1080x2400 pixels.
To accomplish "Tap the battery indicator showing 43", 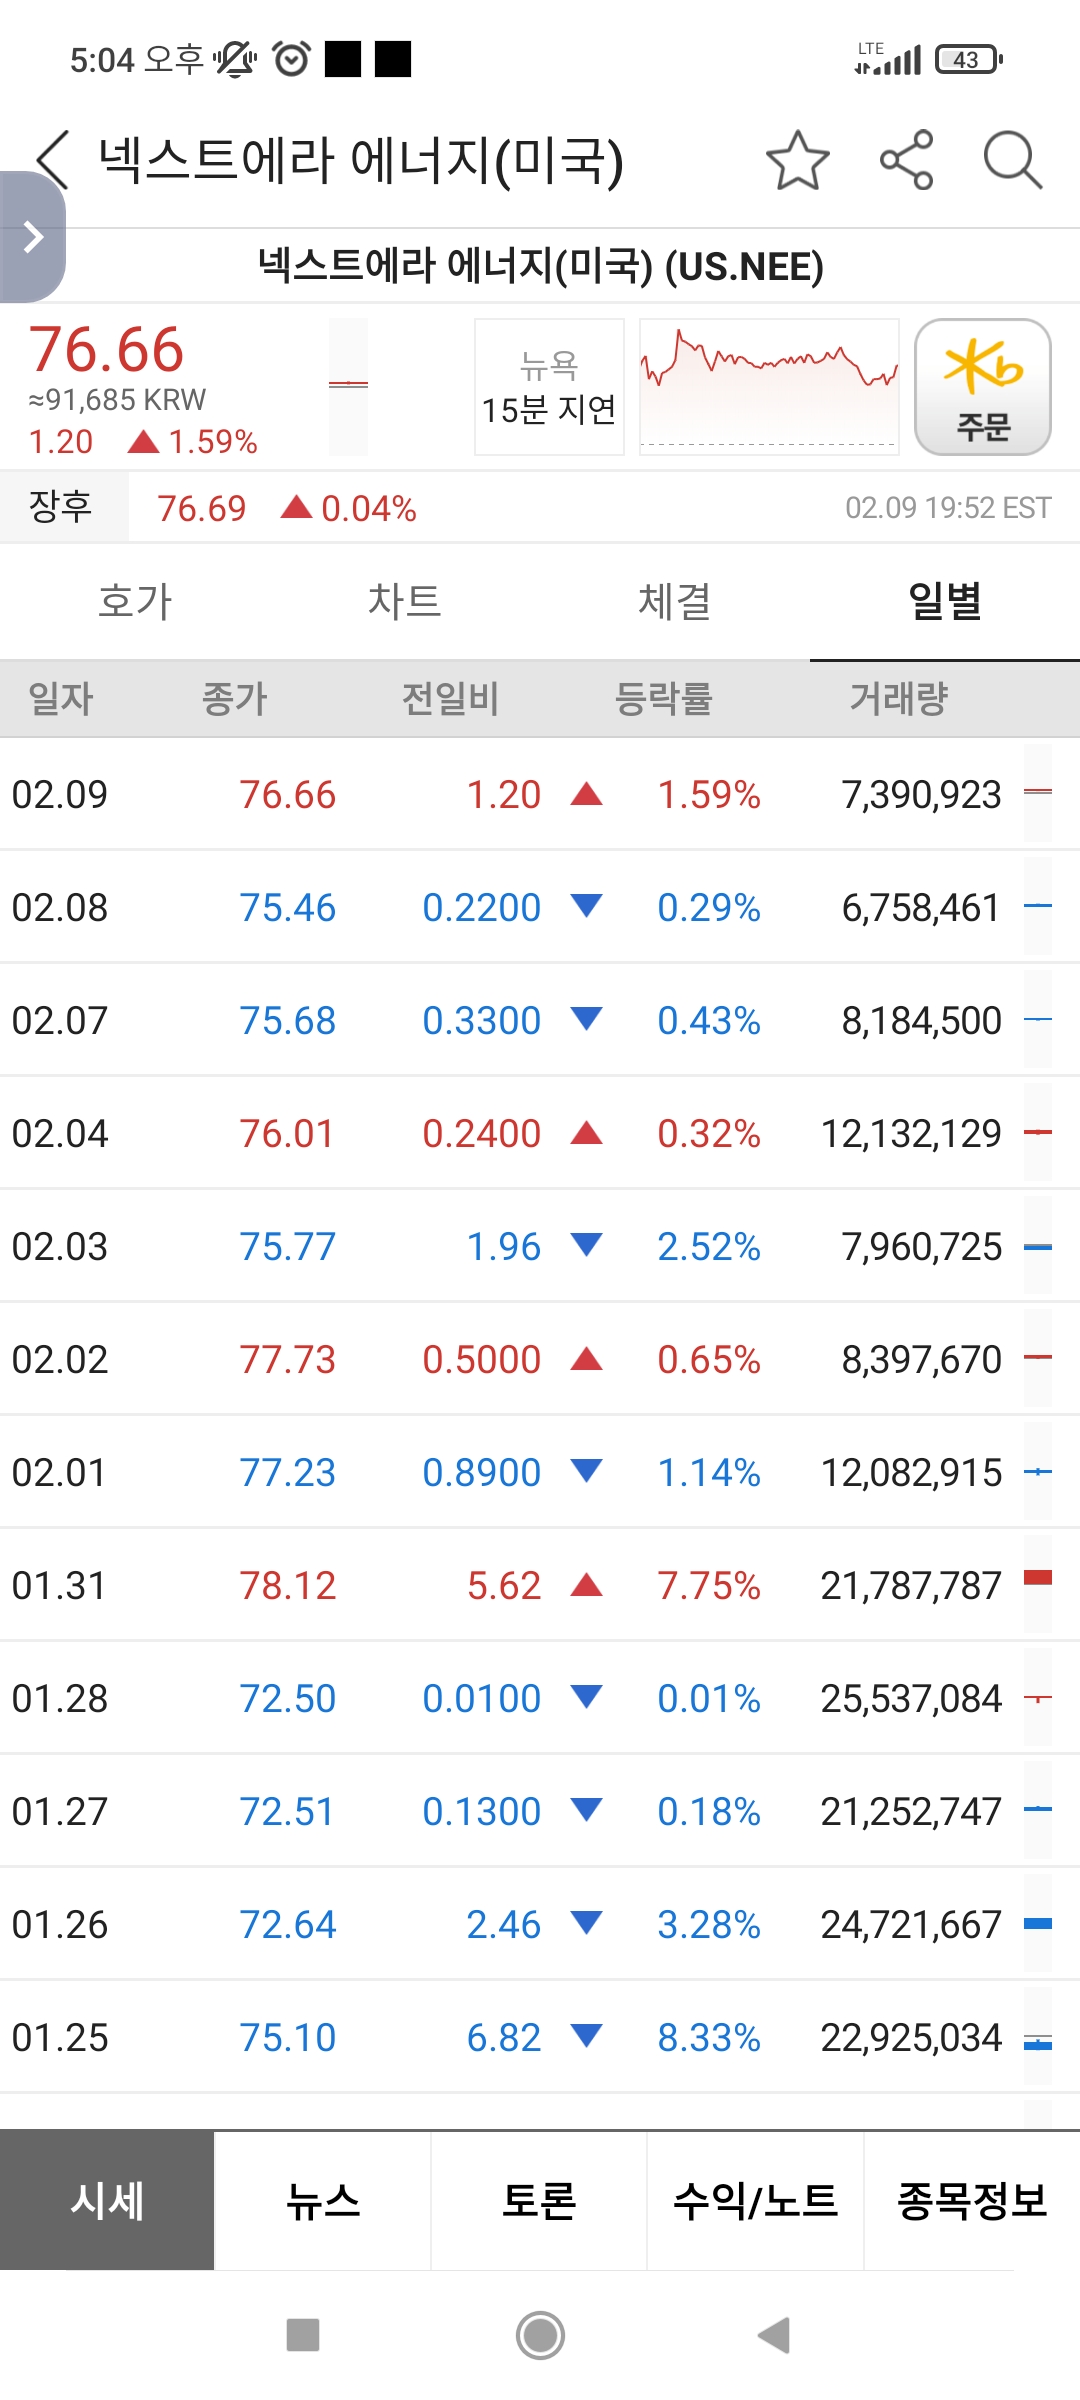I will tap(968, 60).
